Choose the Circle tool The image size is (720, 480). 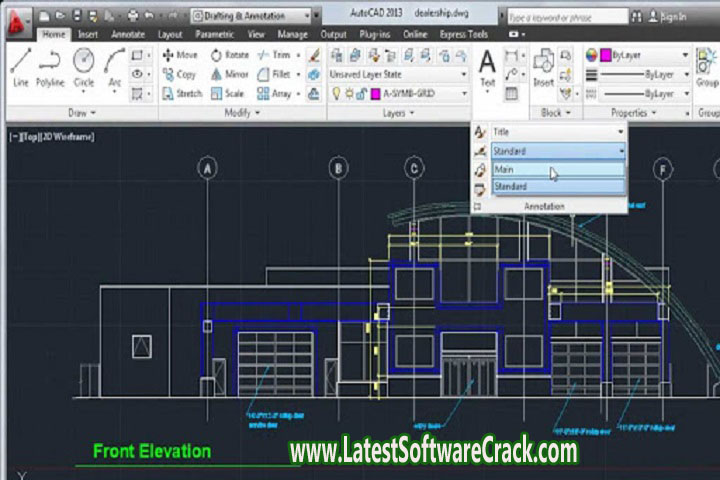click(83, 68)
